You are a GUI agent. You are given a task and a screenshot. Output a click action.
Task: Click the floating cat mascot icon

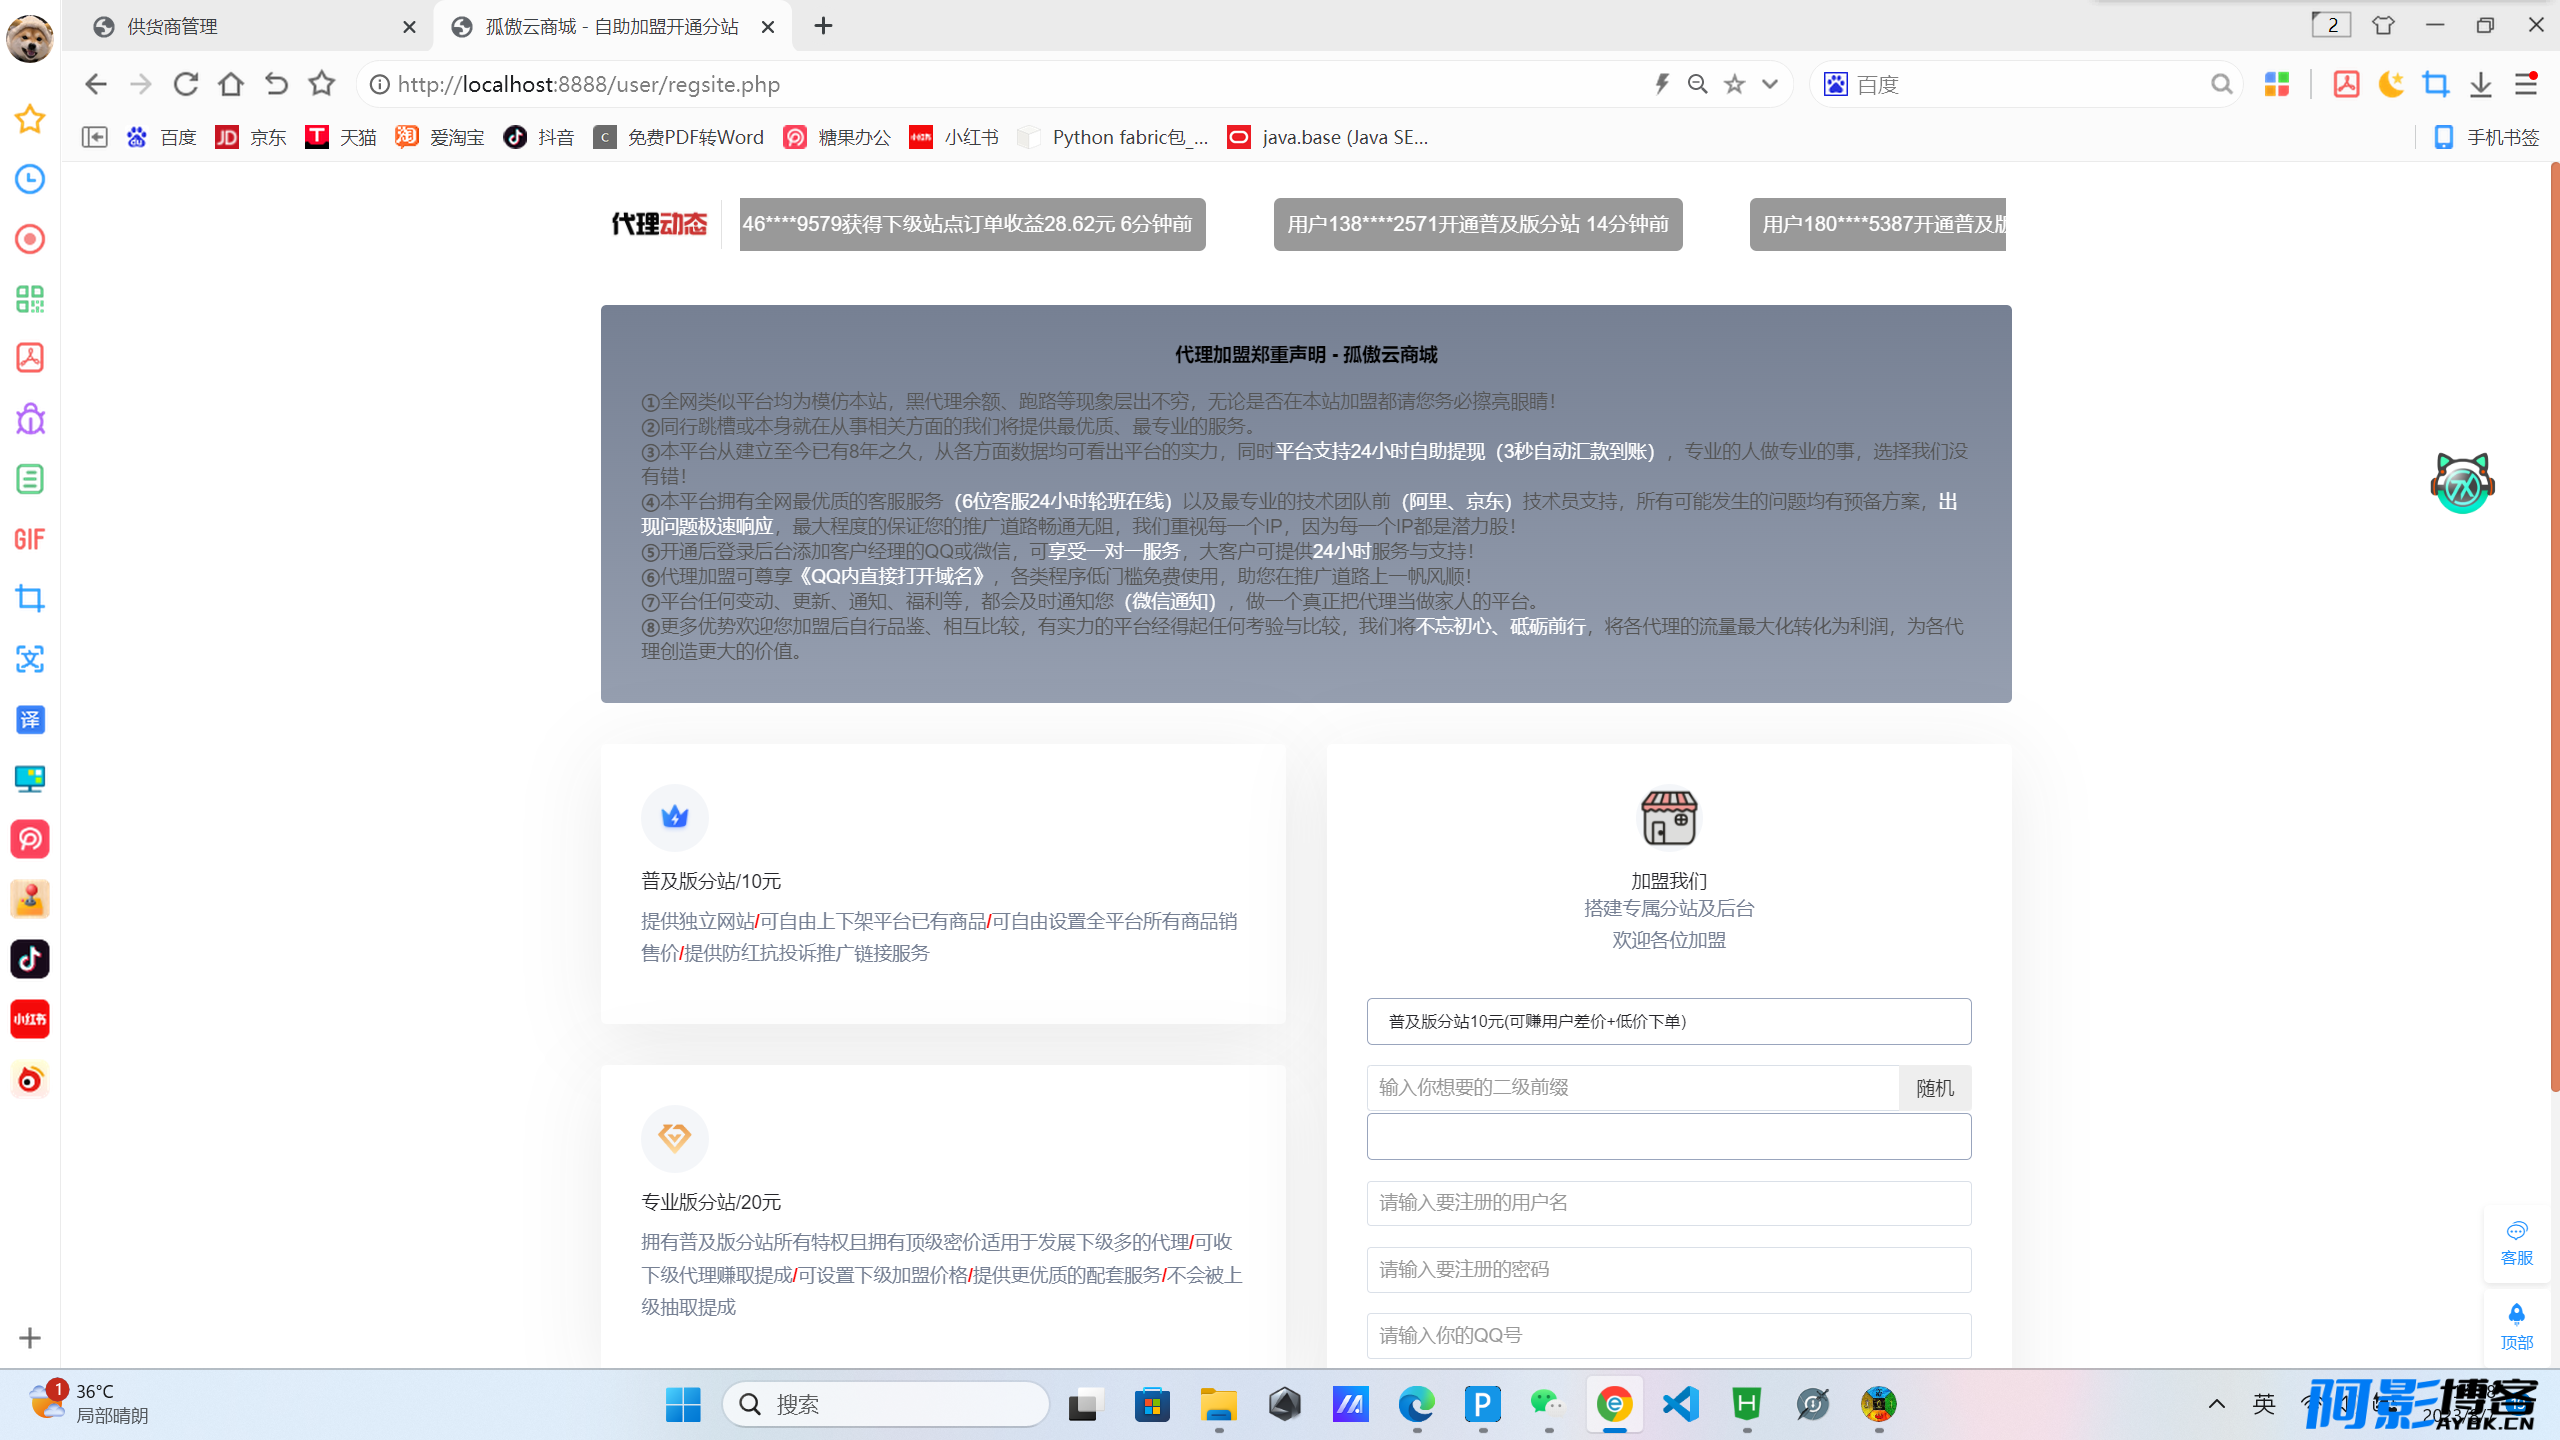pyautogui.click(x=2462, y=483)
